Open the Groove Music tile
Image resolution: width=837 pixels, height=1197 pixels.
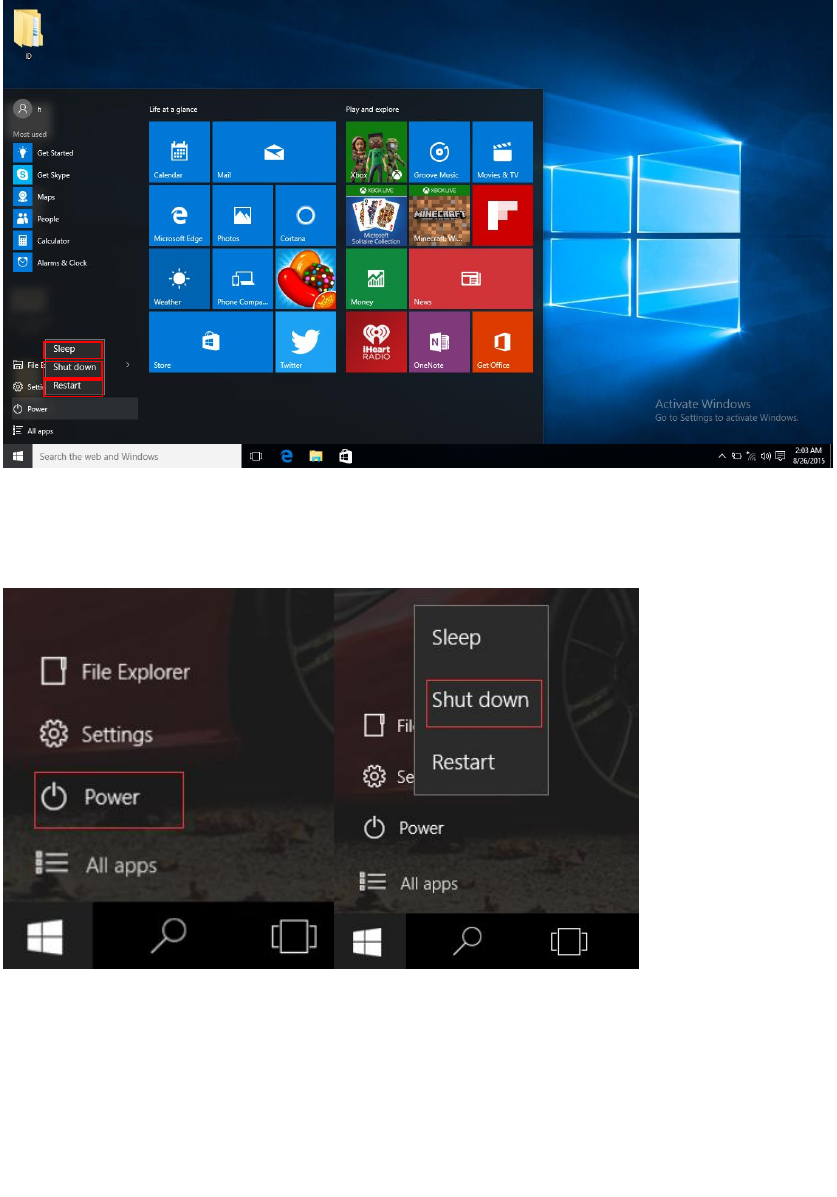click(x=439, y=152)
